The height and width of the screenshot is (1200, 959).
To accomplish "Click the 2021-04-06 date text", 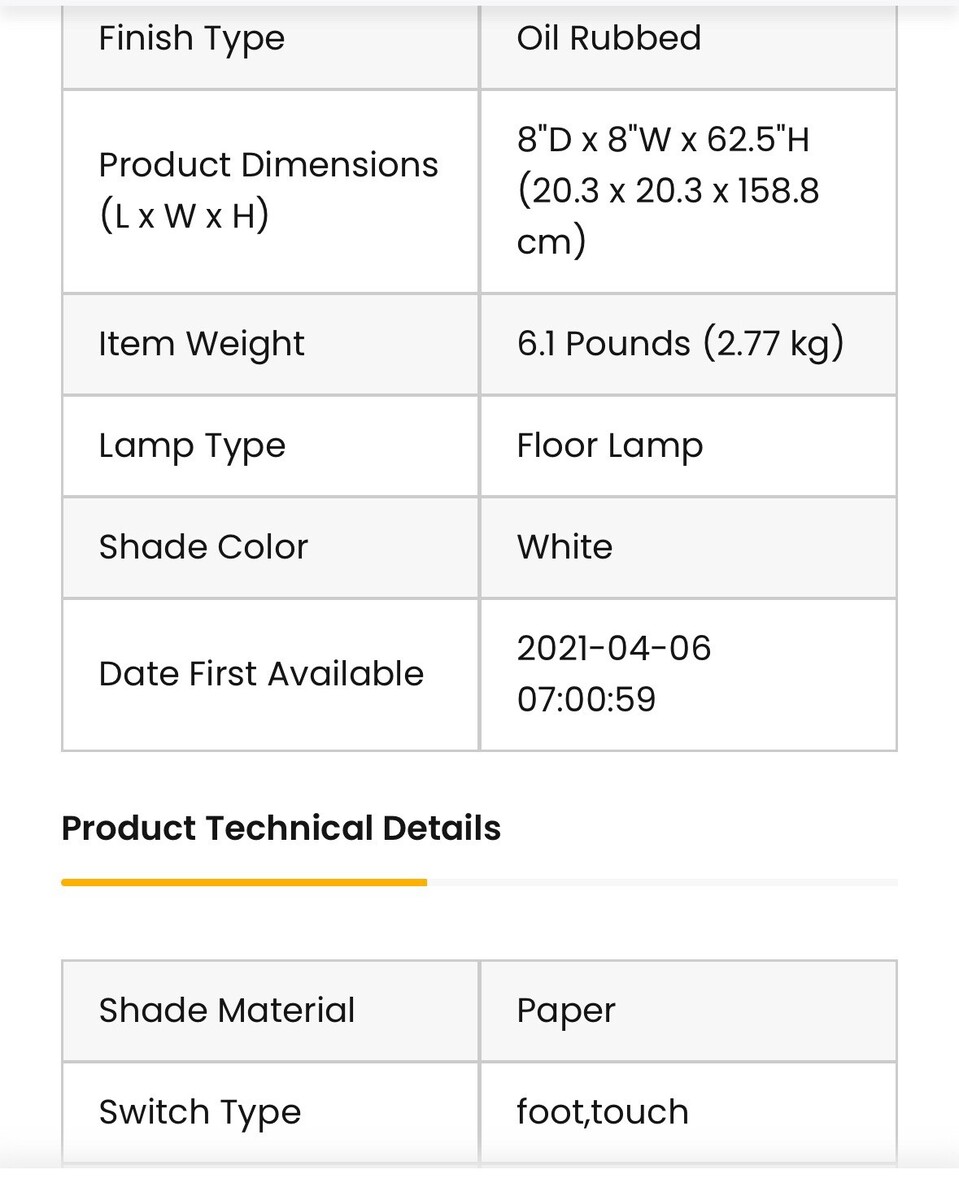I will coord(613,649).
